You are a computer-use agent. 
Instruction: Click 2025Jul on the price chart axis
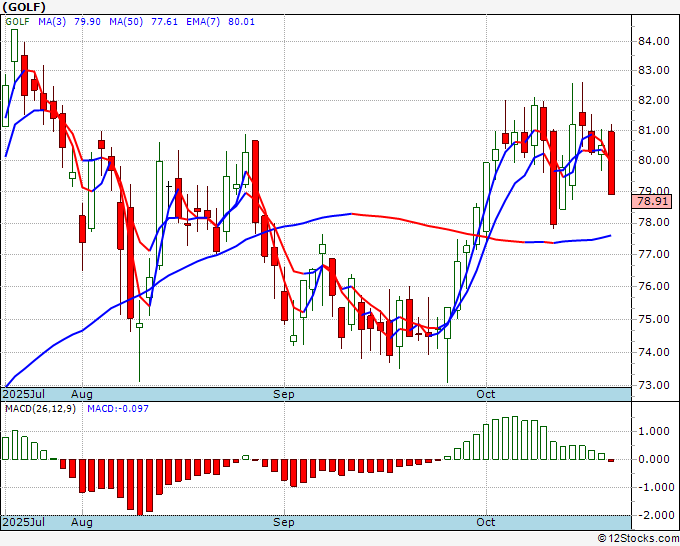(x=24, y=394)
